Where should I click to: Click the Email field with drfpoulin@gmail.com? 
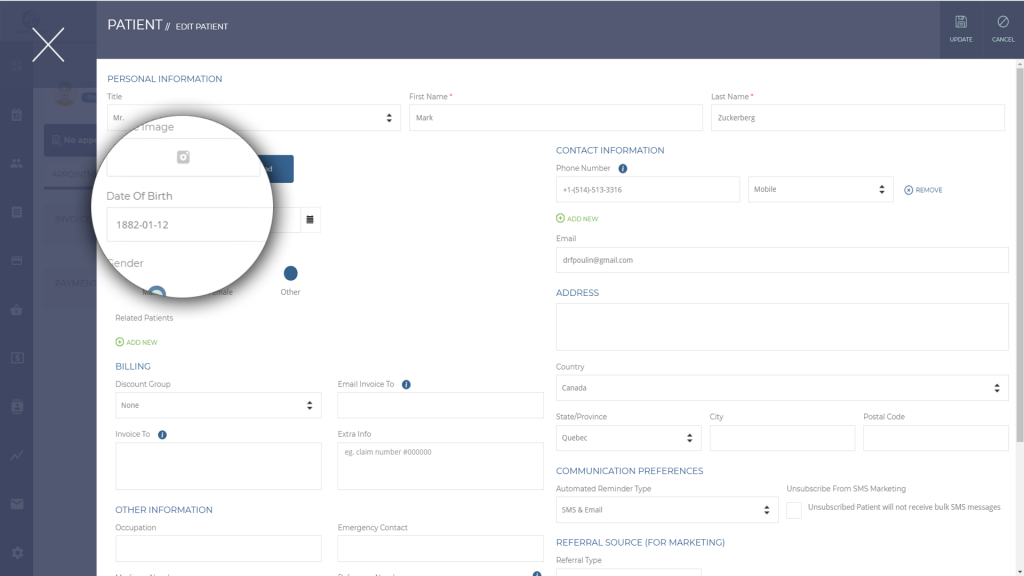coord(782,260)
